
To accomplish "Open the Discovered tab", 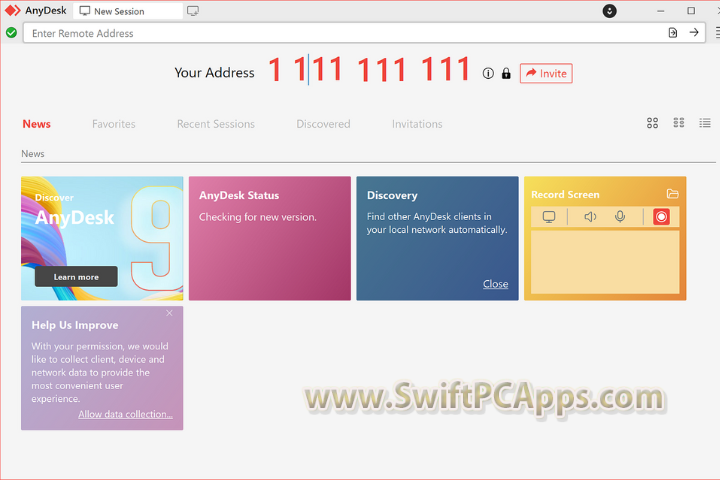I will pyautogui.click(x=323, y=124).
